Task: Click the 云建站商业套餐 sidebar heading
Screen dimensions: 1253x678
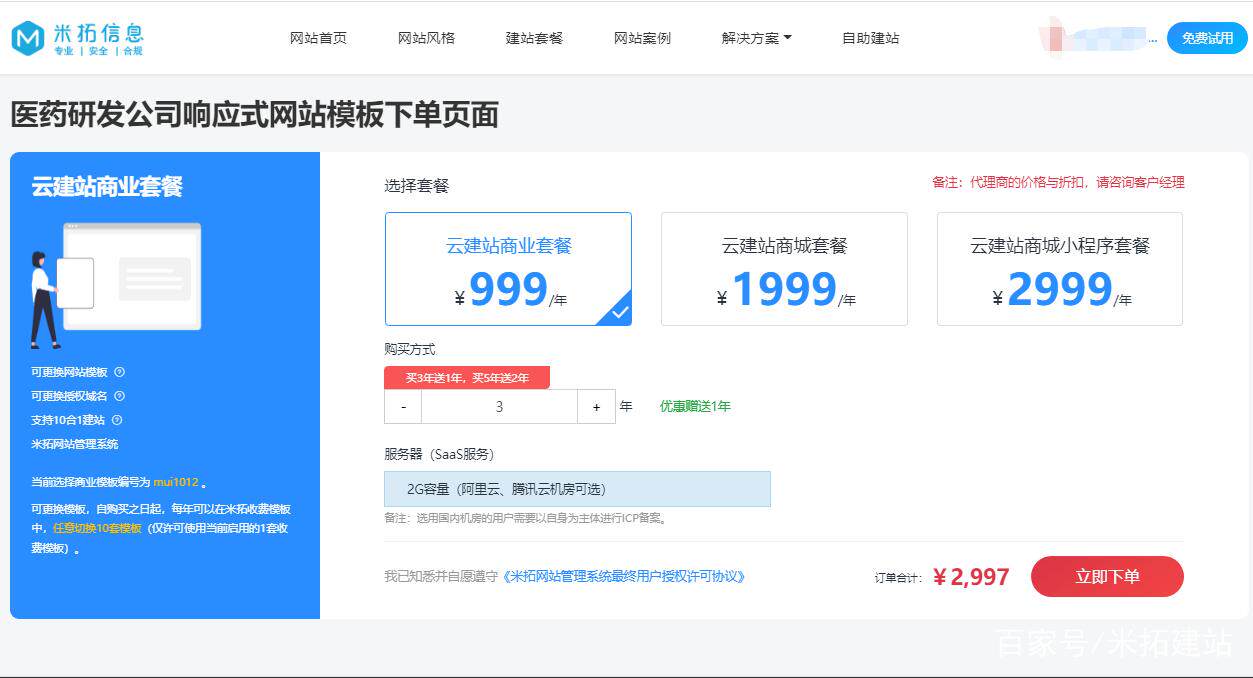Action: (107, 187)
